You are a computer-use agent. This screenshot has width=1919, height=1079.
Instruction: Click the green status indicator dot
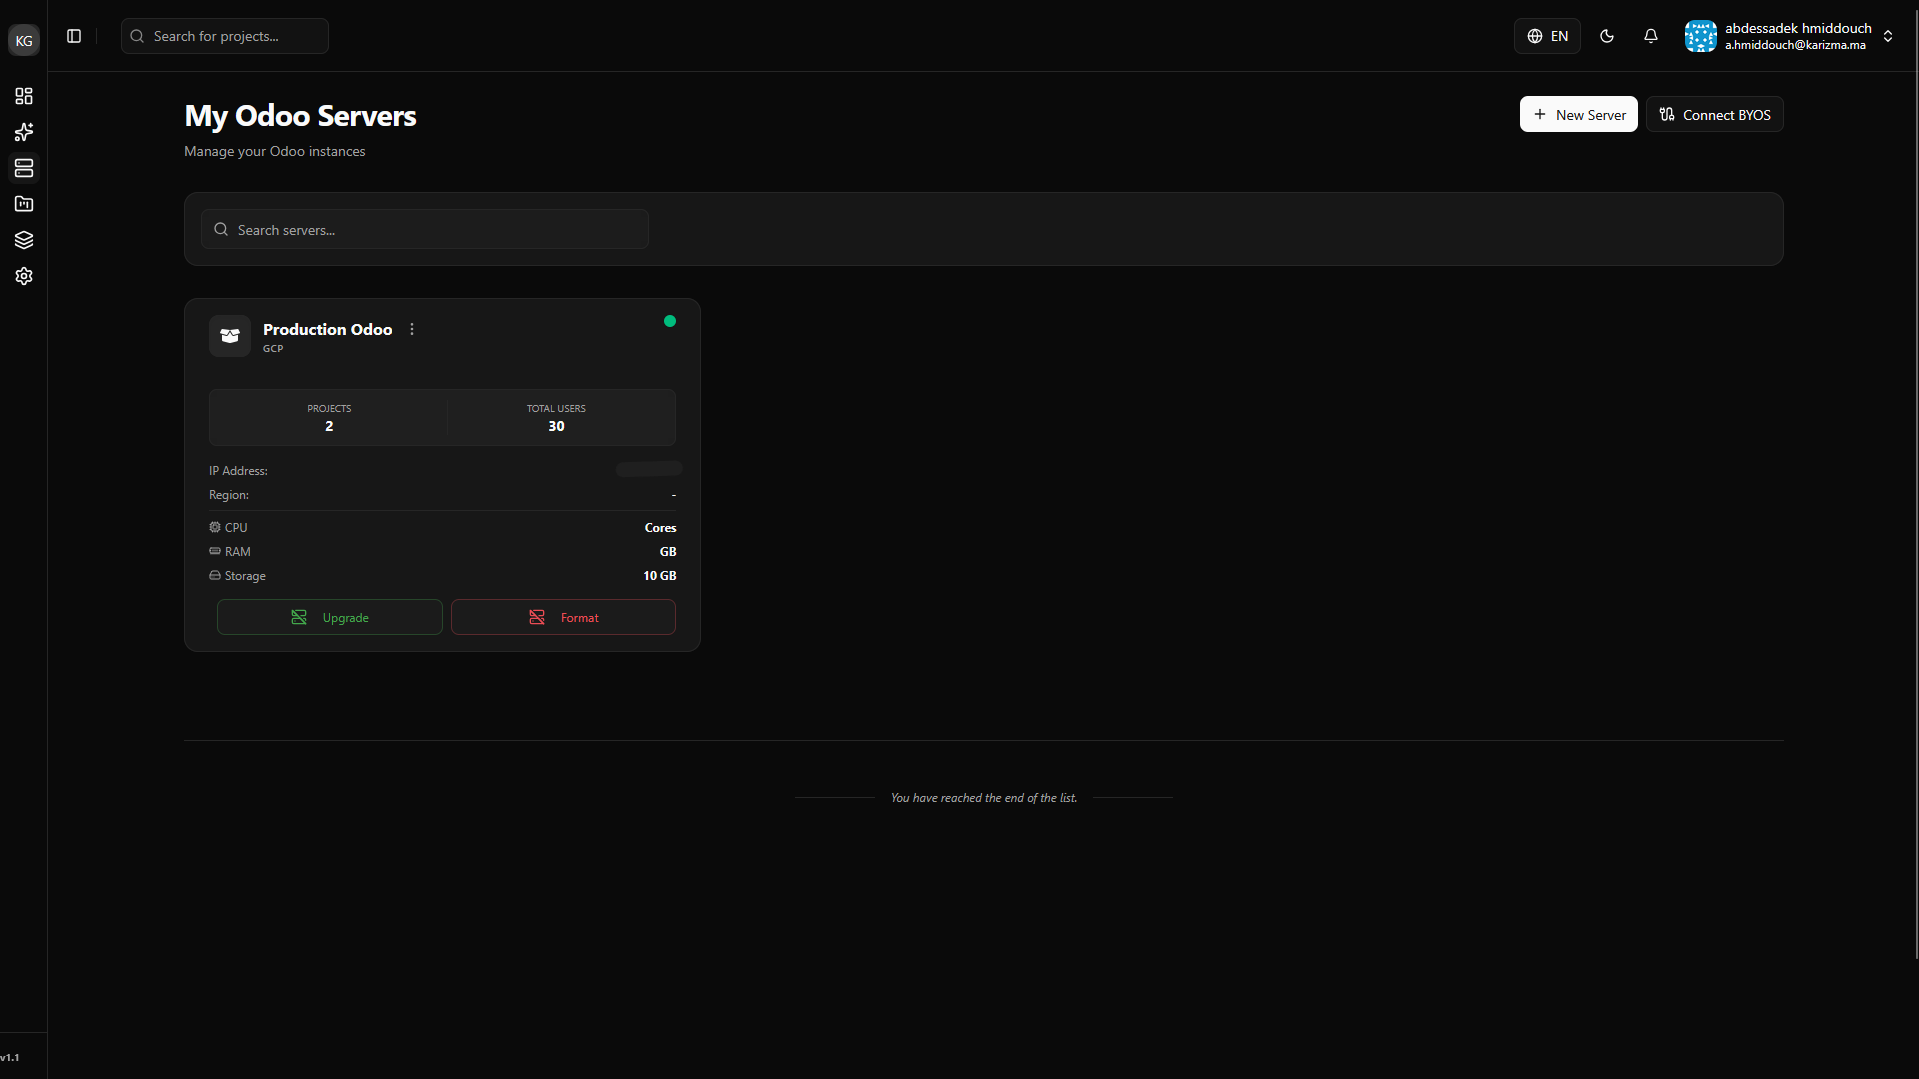coord(670,321)
